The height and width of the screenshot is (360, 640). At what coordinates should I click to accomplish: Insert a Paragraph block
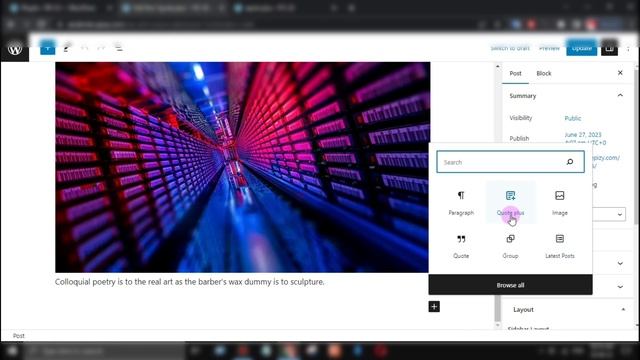tap(461, 203)
